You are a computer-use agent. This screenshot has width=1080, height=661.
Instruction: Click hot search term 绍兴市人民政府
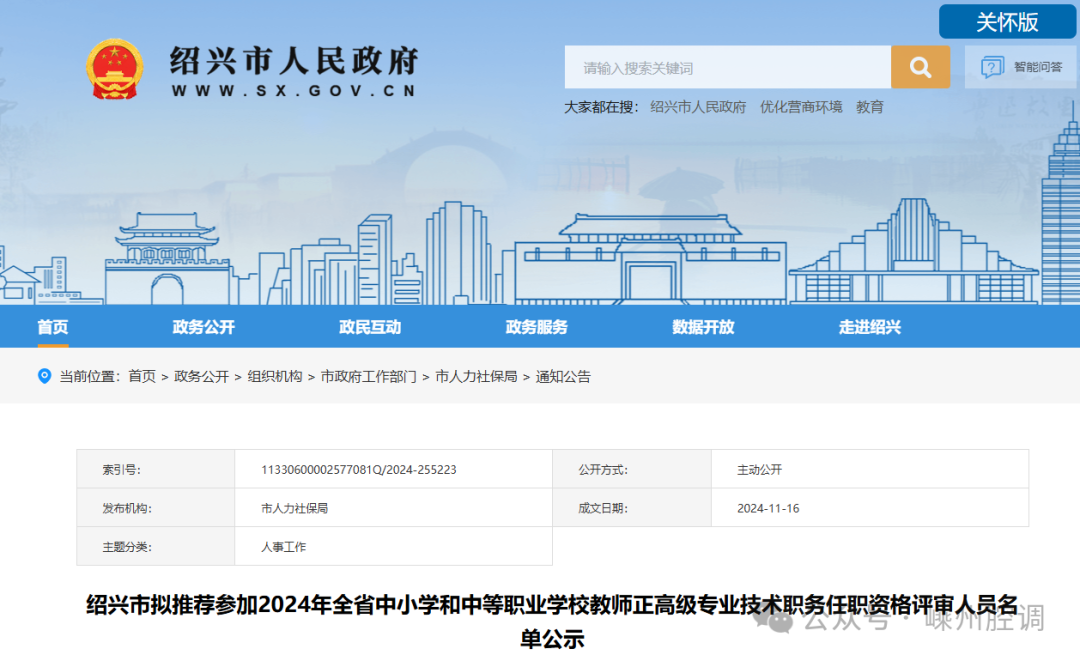pyautogui.click(x=698, y=107)
